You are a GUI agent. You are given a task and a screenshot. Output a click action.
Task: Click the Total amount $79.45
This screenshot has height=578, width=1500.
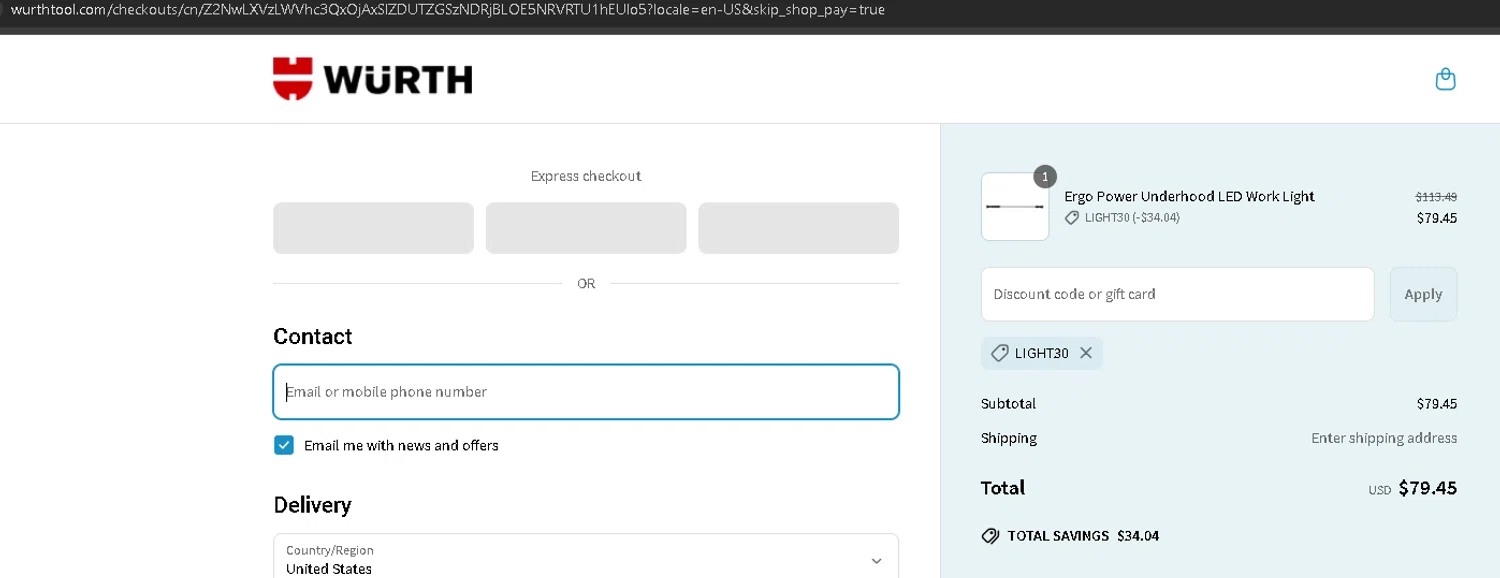1427,488
